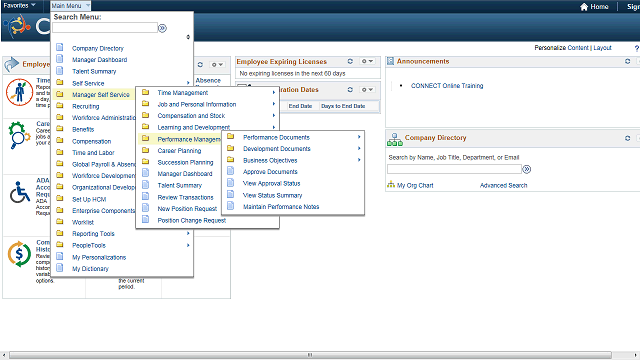Click the horizontal scrollbar at the bottom
Viewport: 640px width, 360px height.
[x=310, y=355]
